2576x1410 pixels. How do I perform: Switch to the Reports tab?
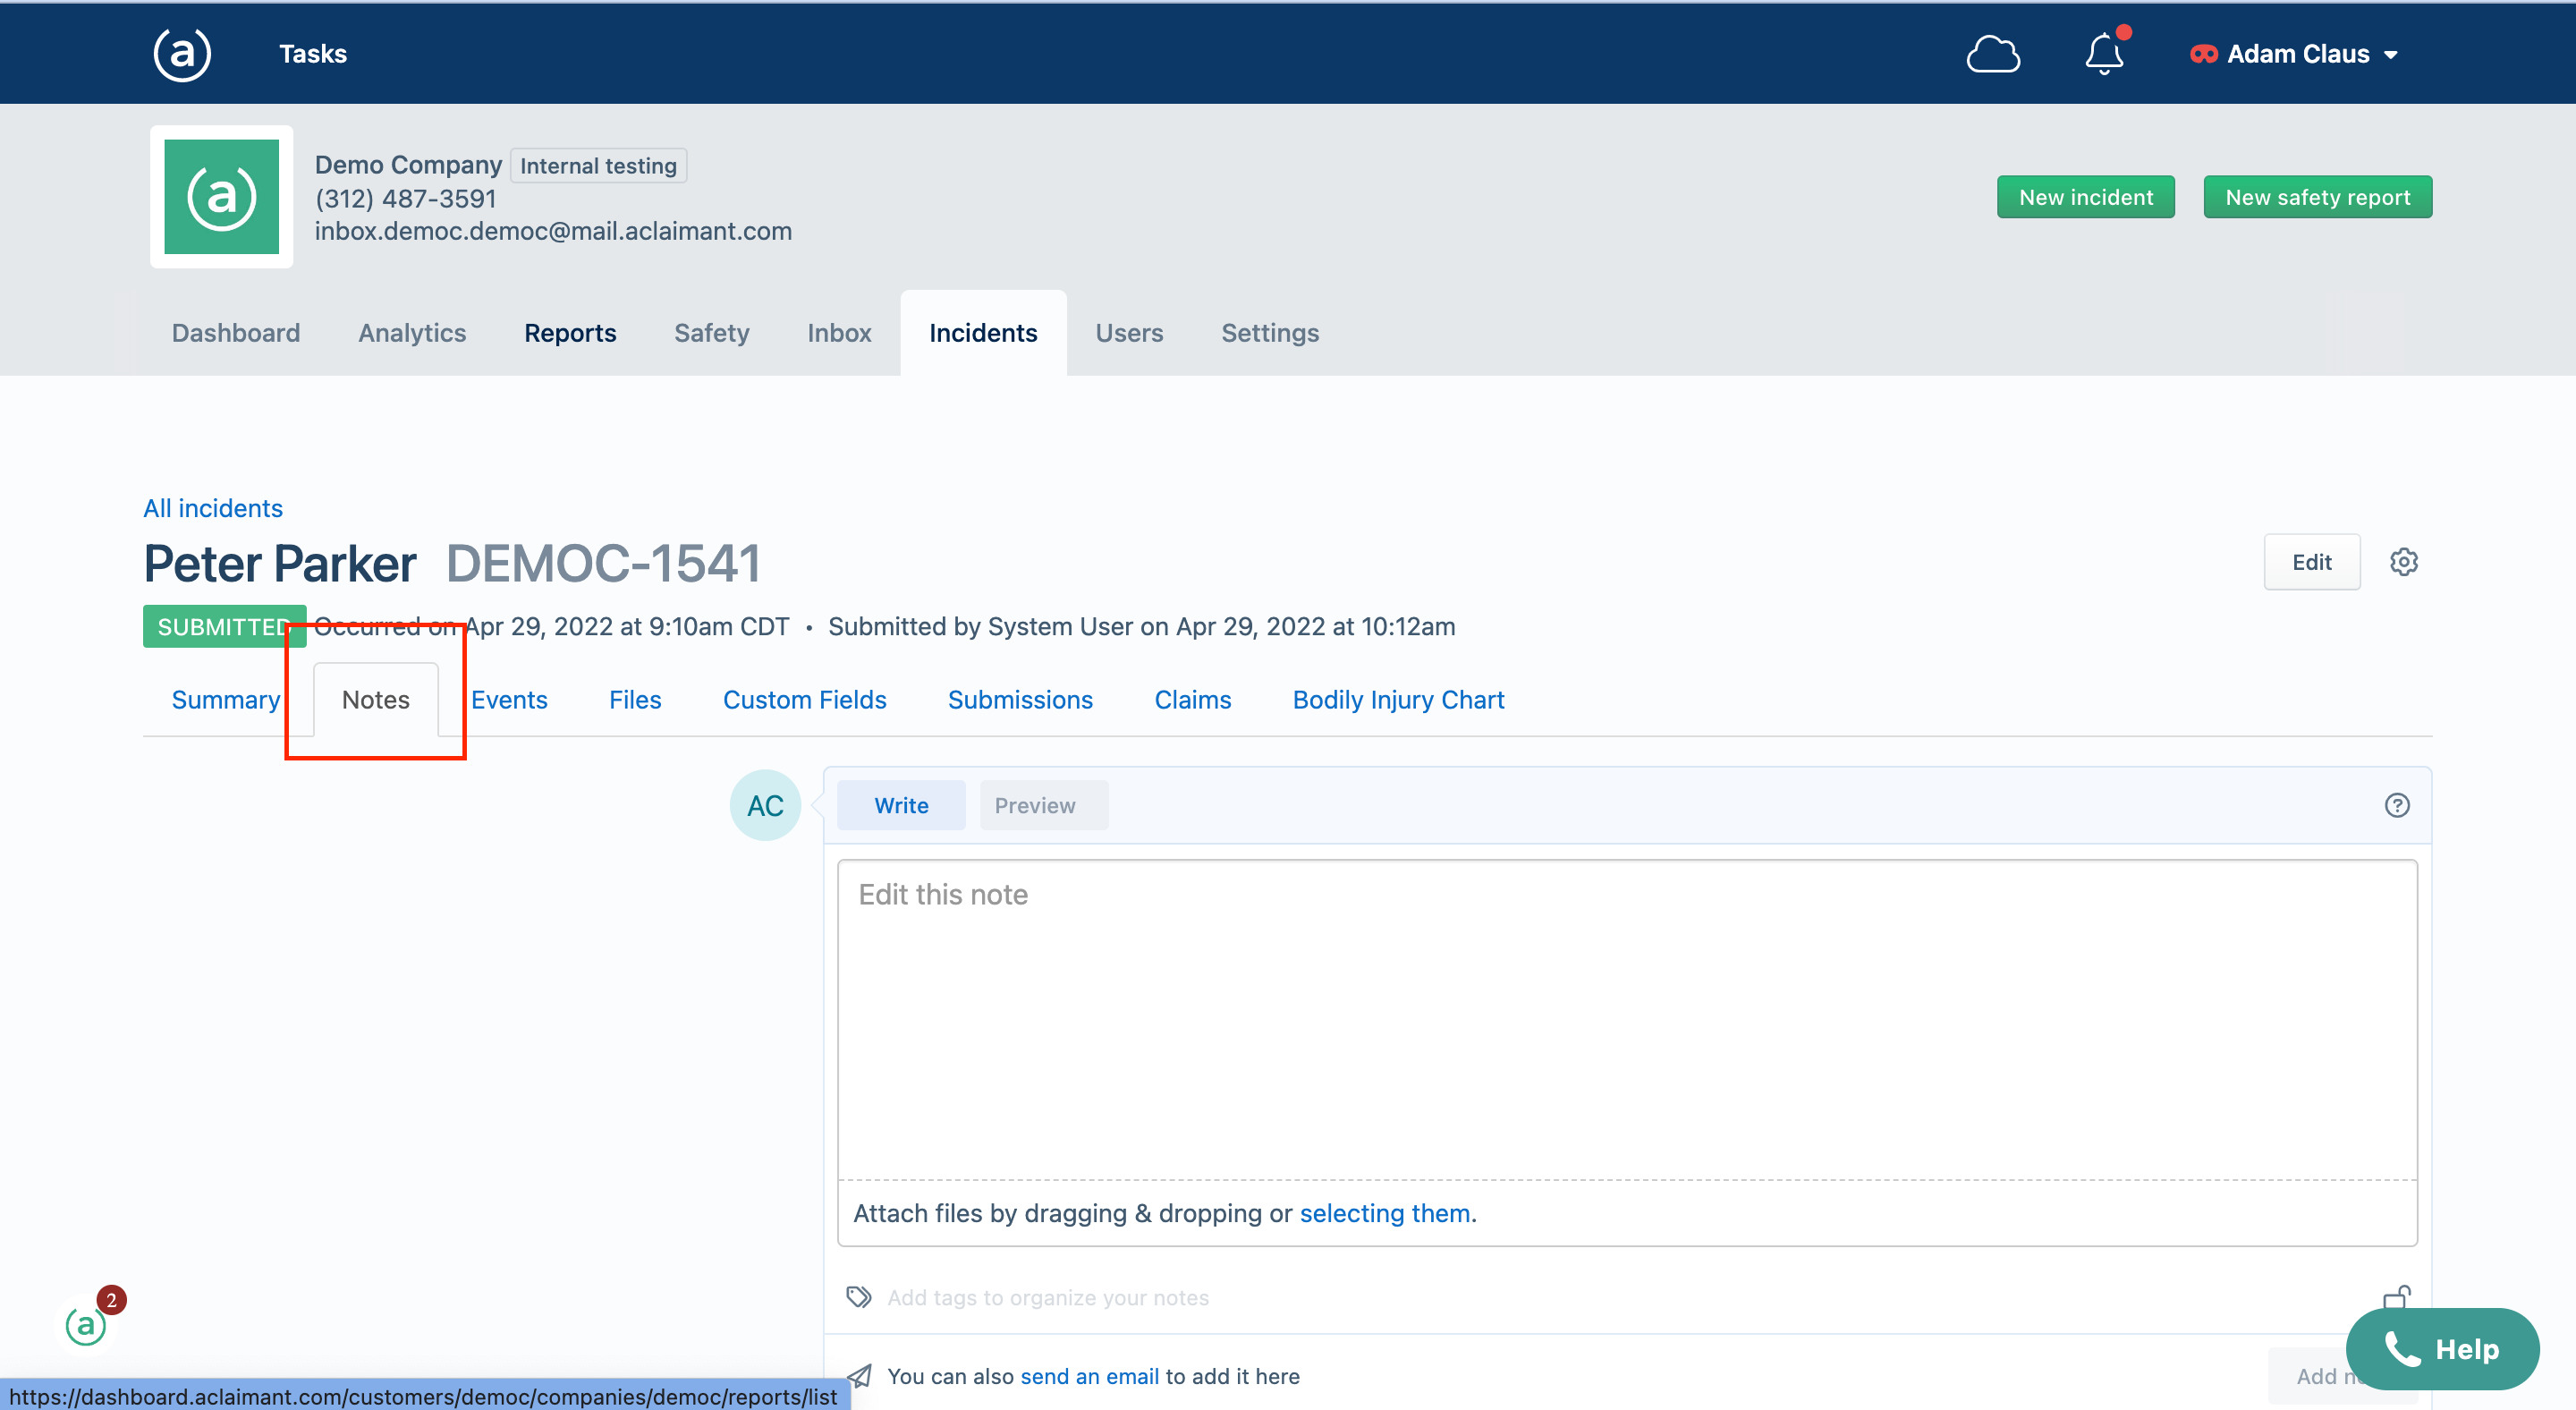tap(570, 333)
